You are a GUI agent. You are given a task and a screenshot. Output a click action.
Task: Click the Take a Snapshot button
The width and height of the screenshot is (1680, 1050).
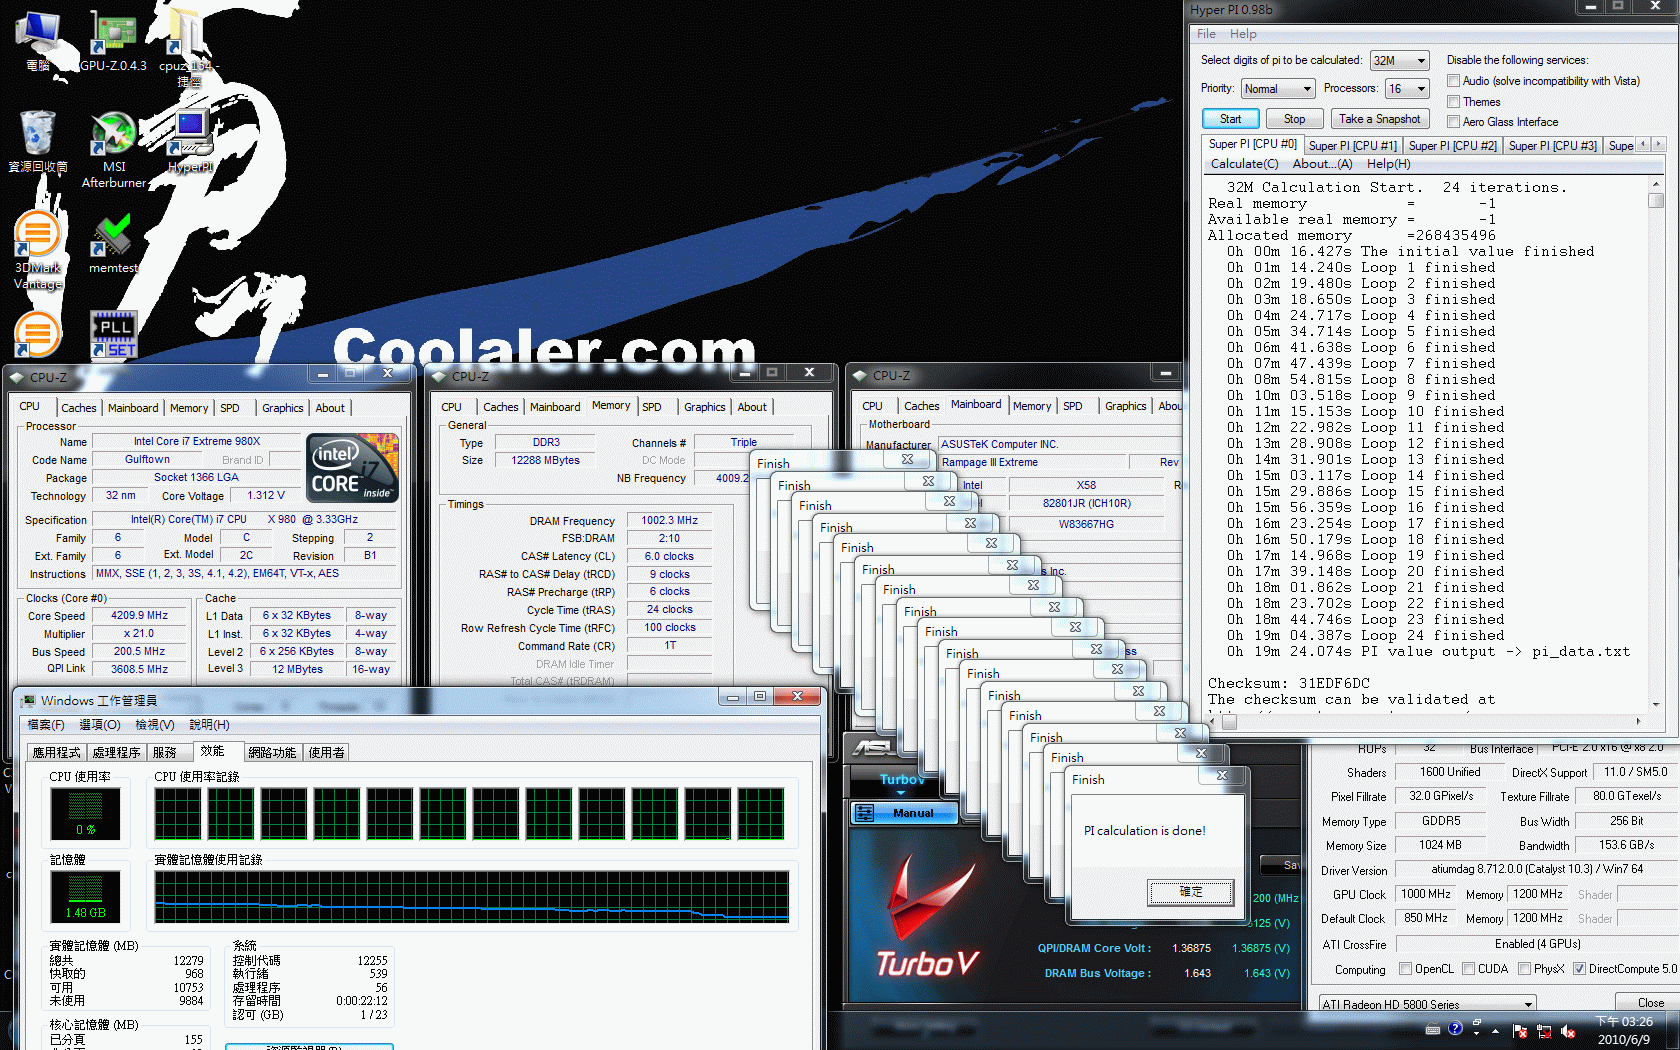click(1379, 119)
